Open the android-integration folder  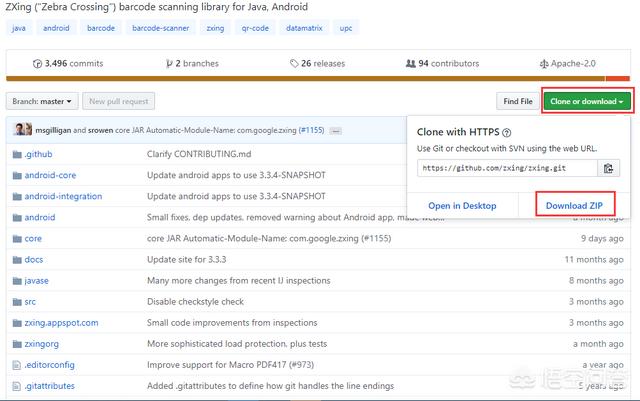[x=63, y=196]
